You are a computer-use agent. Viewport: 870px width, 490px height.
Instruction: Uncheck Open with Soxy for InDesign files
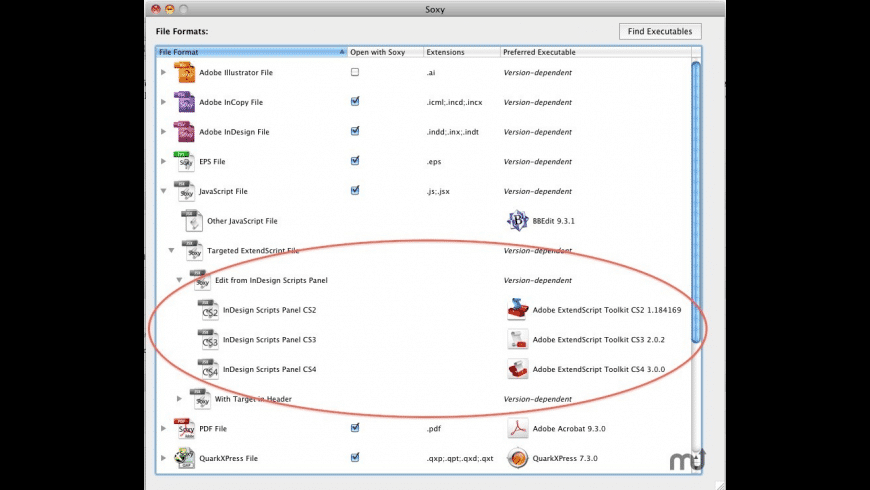(x=355, y=132)
